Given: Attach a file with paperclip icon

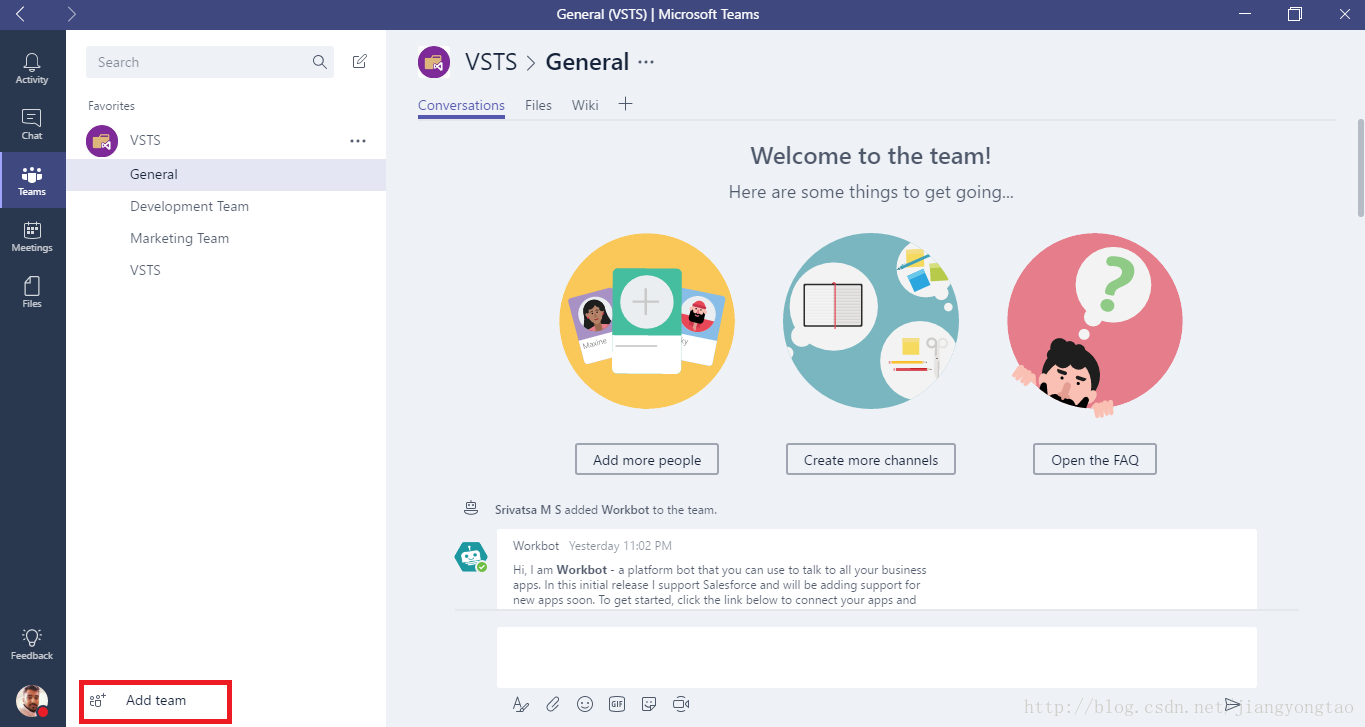Looking at the screenshot, I should [553, 704].
